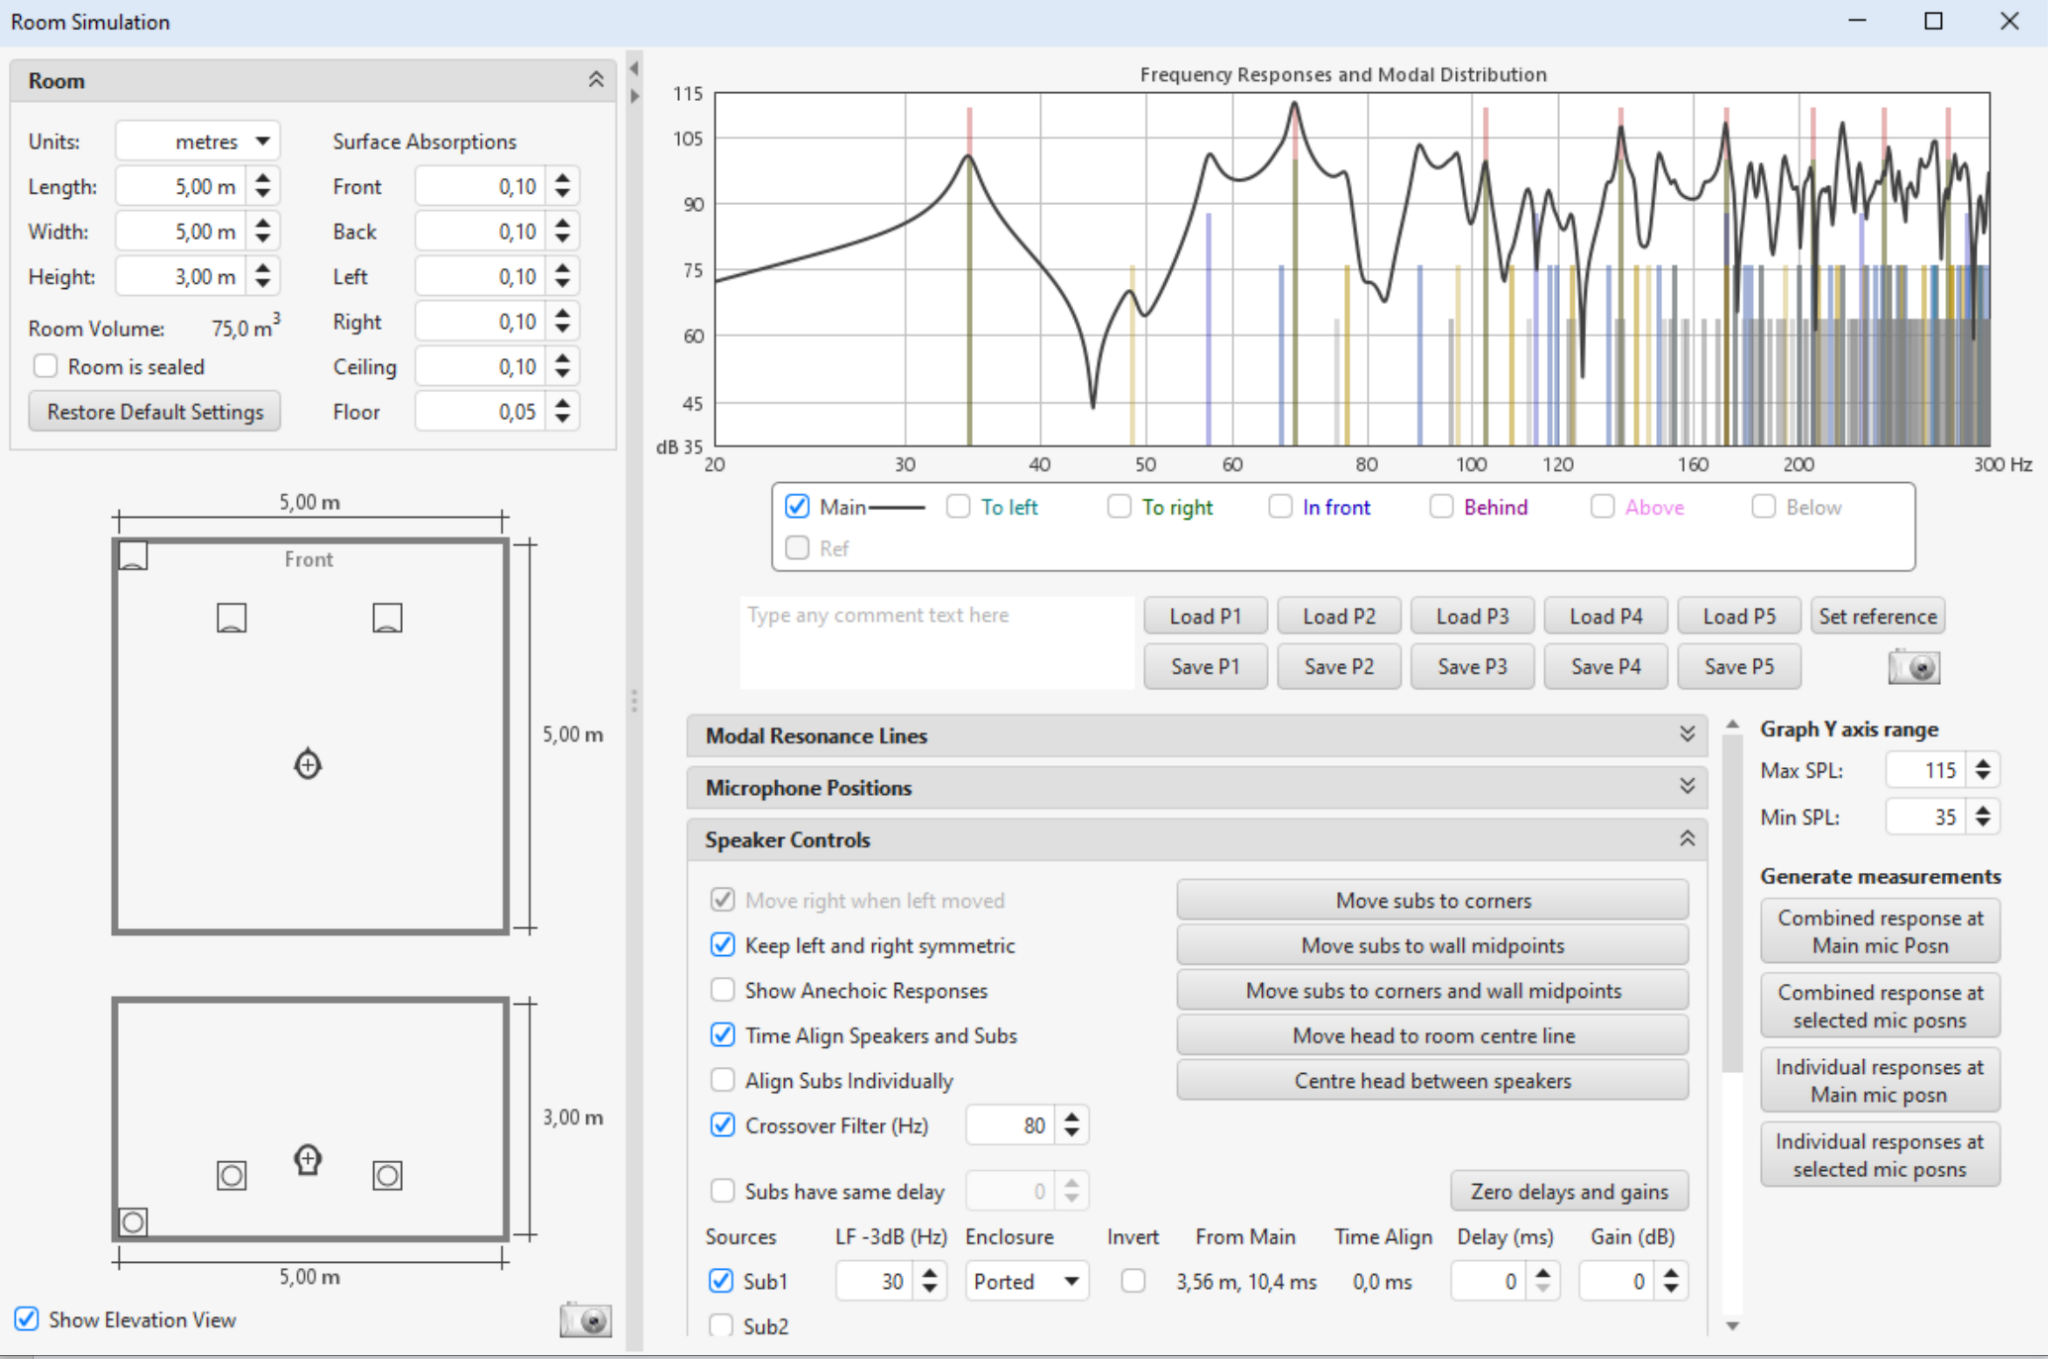Image resolution: width=2048 pixels, height=1359 pixels.
Task: Click Move subs to corners
Action: coord(1433,900)
